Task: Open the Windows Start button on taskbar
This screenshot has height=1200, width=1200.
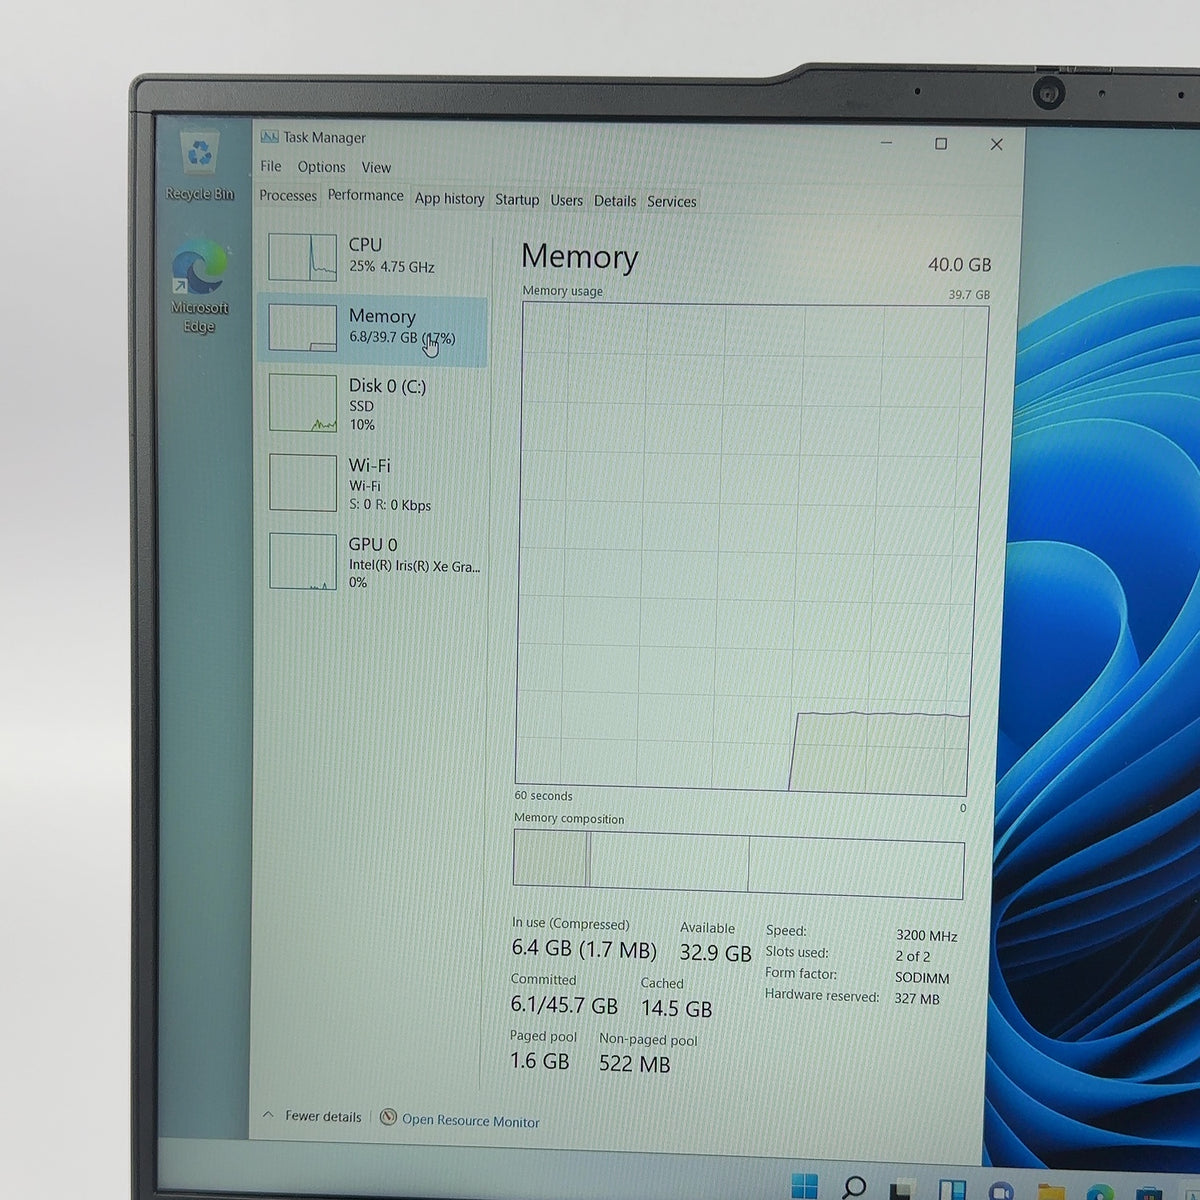Action: coord(804,1185)
